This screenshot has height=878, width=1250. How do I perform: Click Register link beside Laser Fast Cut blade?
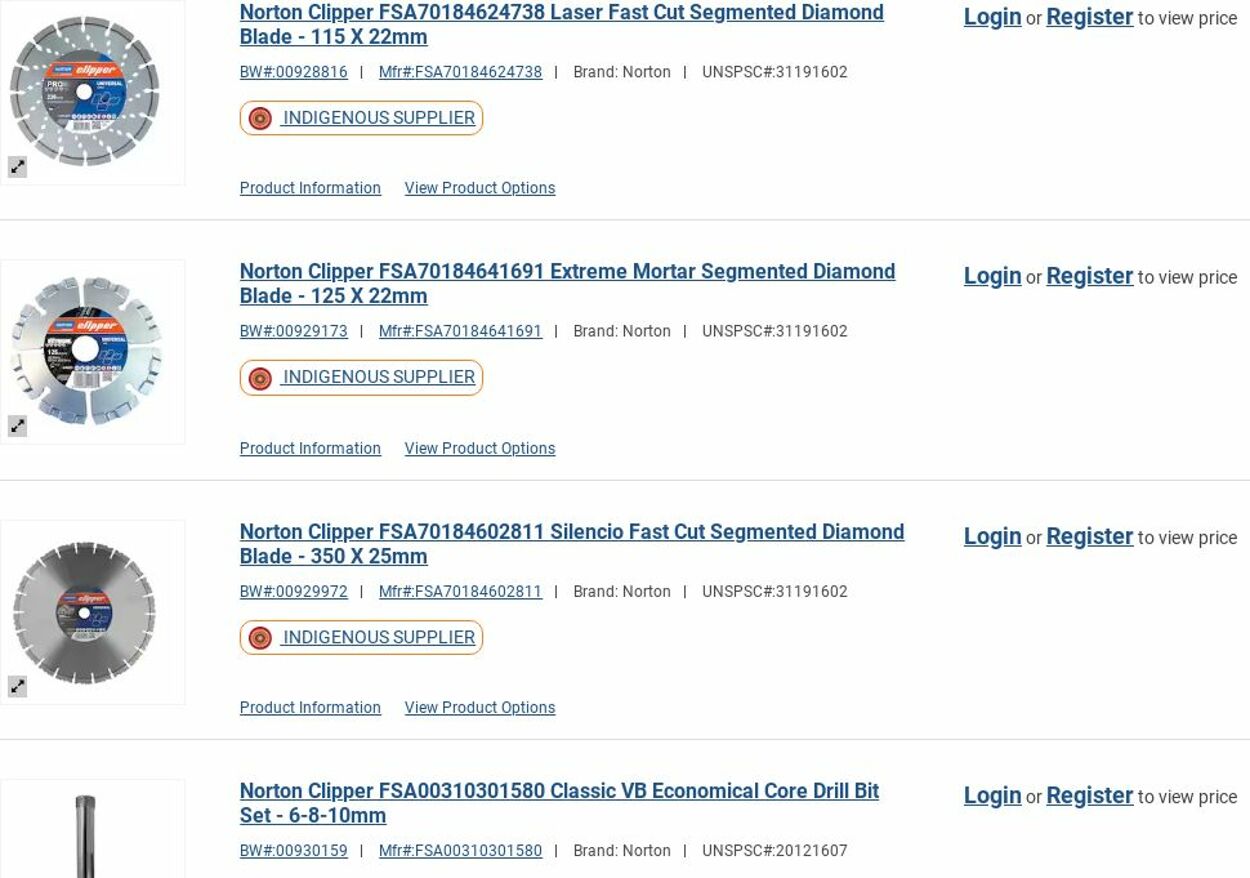[1089, 17]
